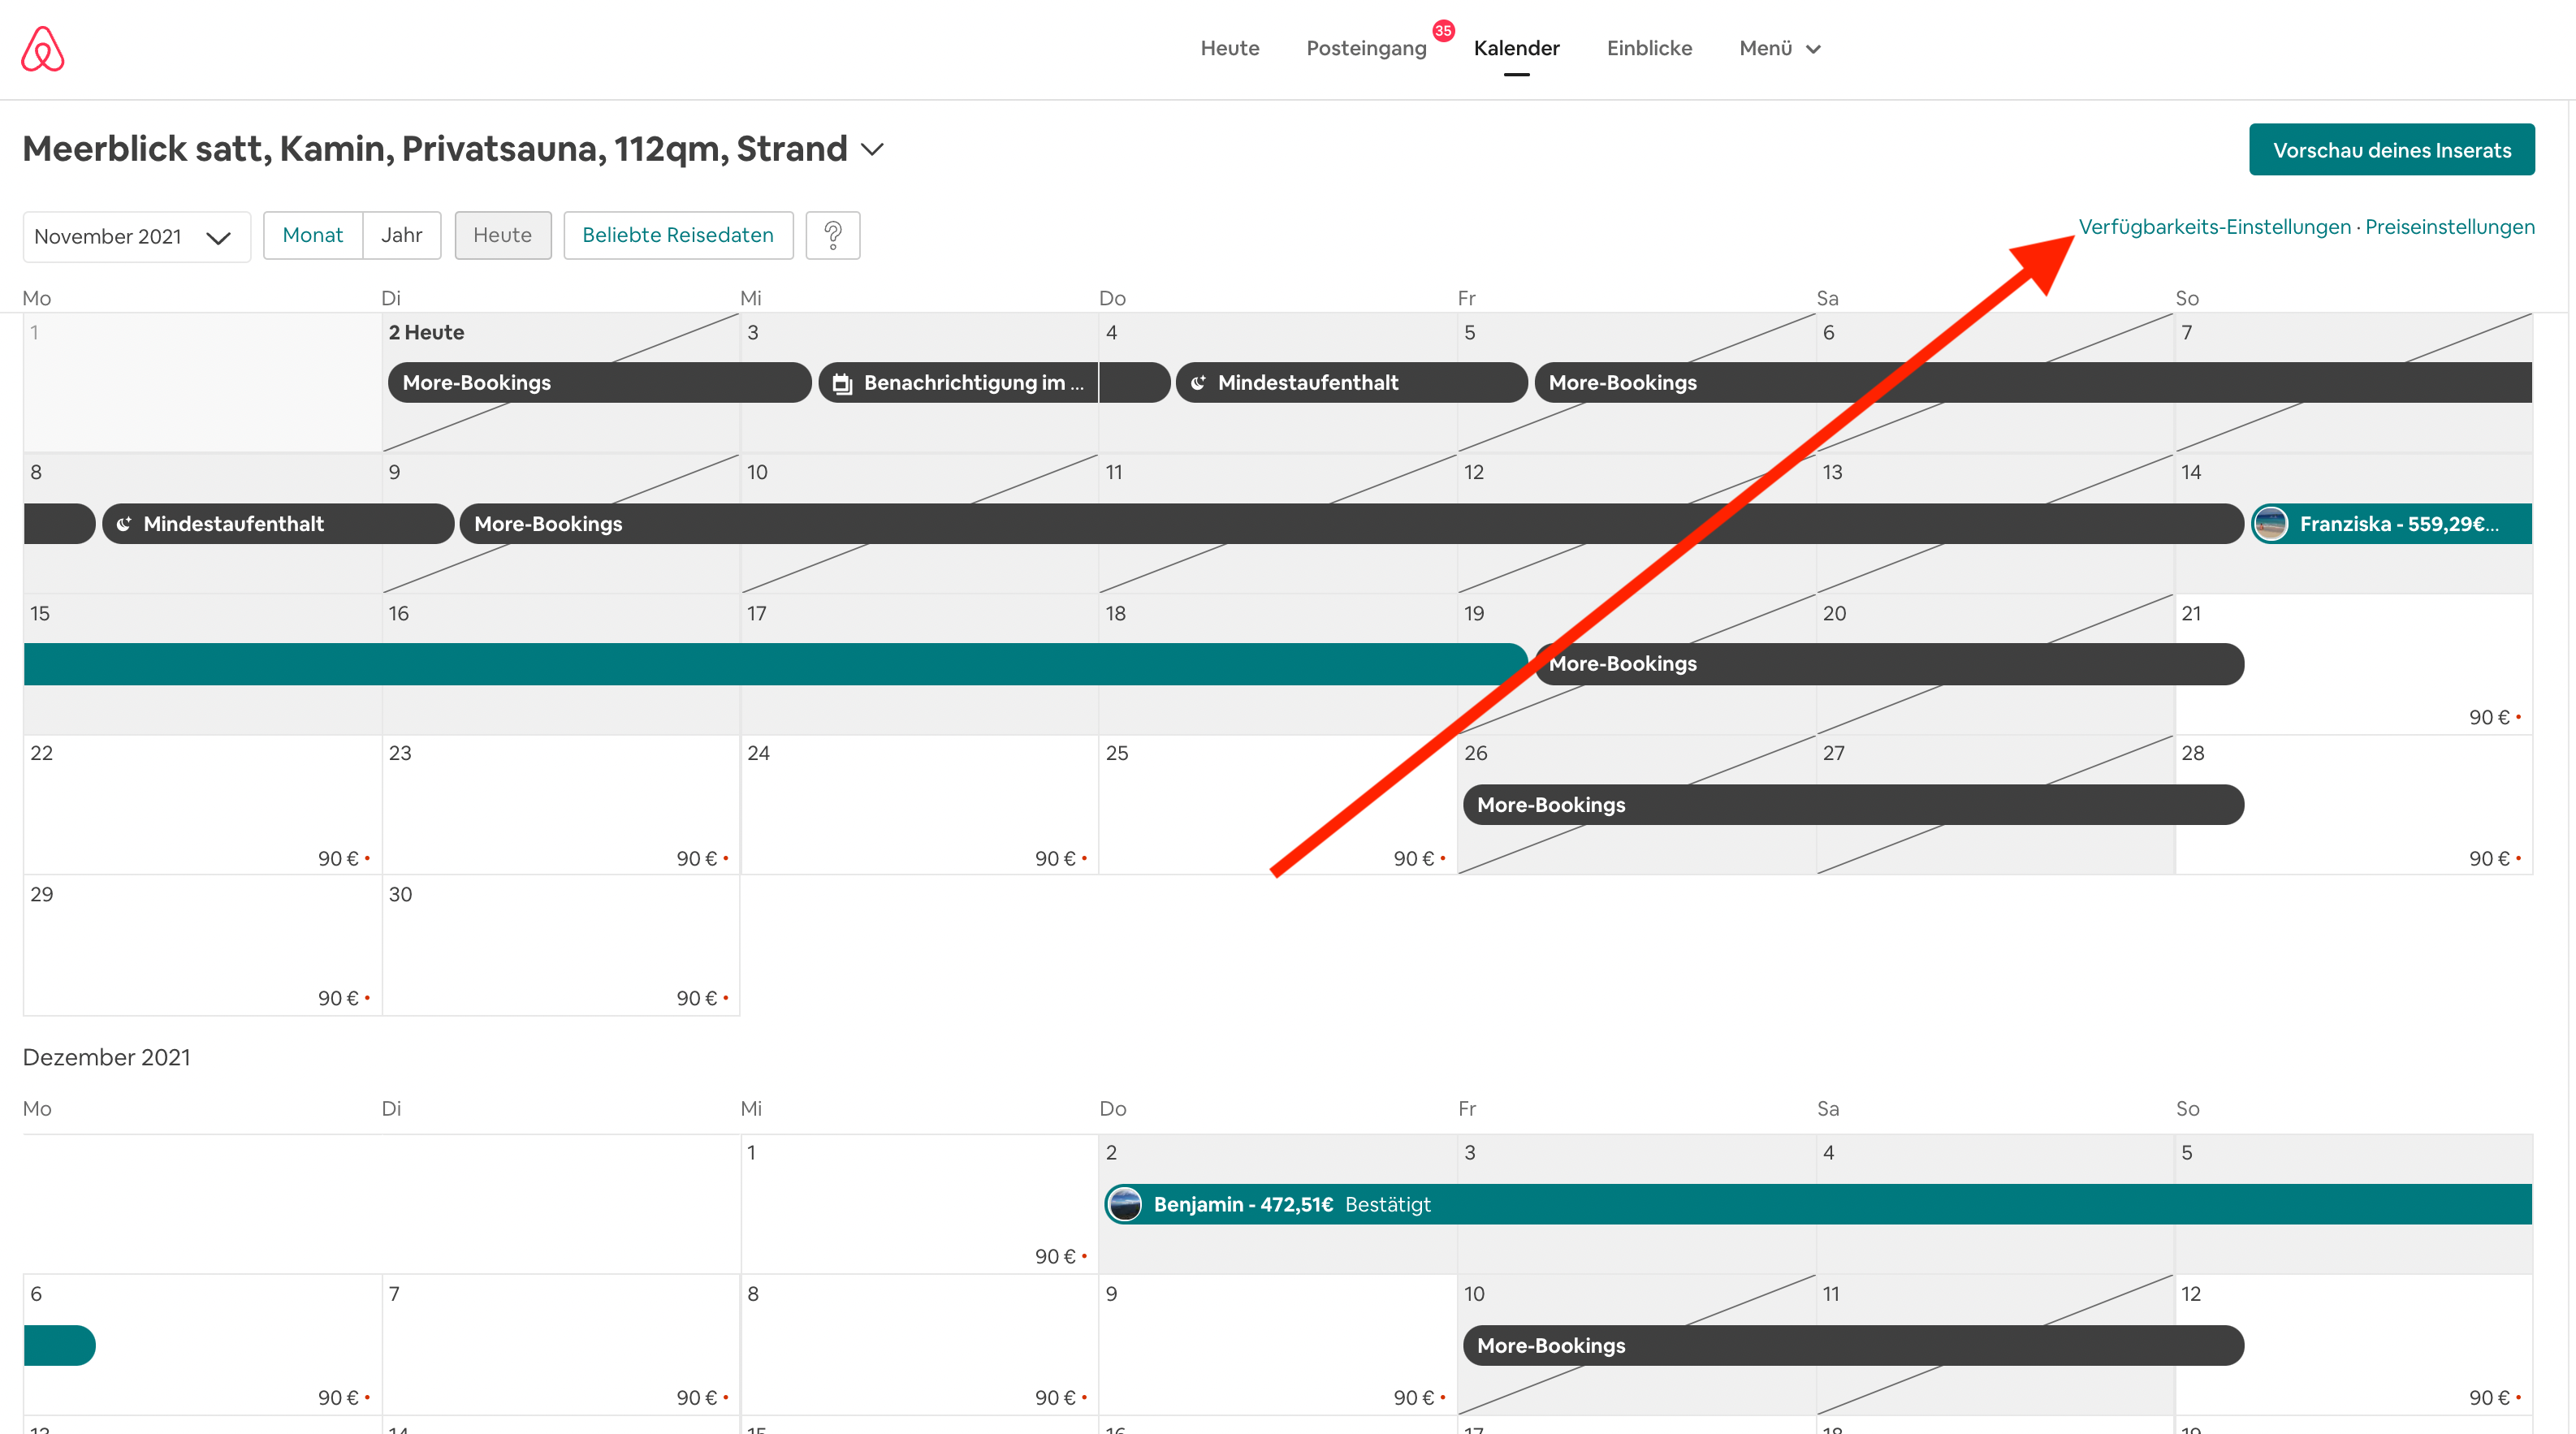Click the moon icon in Mindestaufenthalt bar on day 4
Screen dimensions: 2576x1434
(x=1198, y=382)
